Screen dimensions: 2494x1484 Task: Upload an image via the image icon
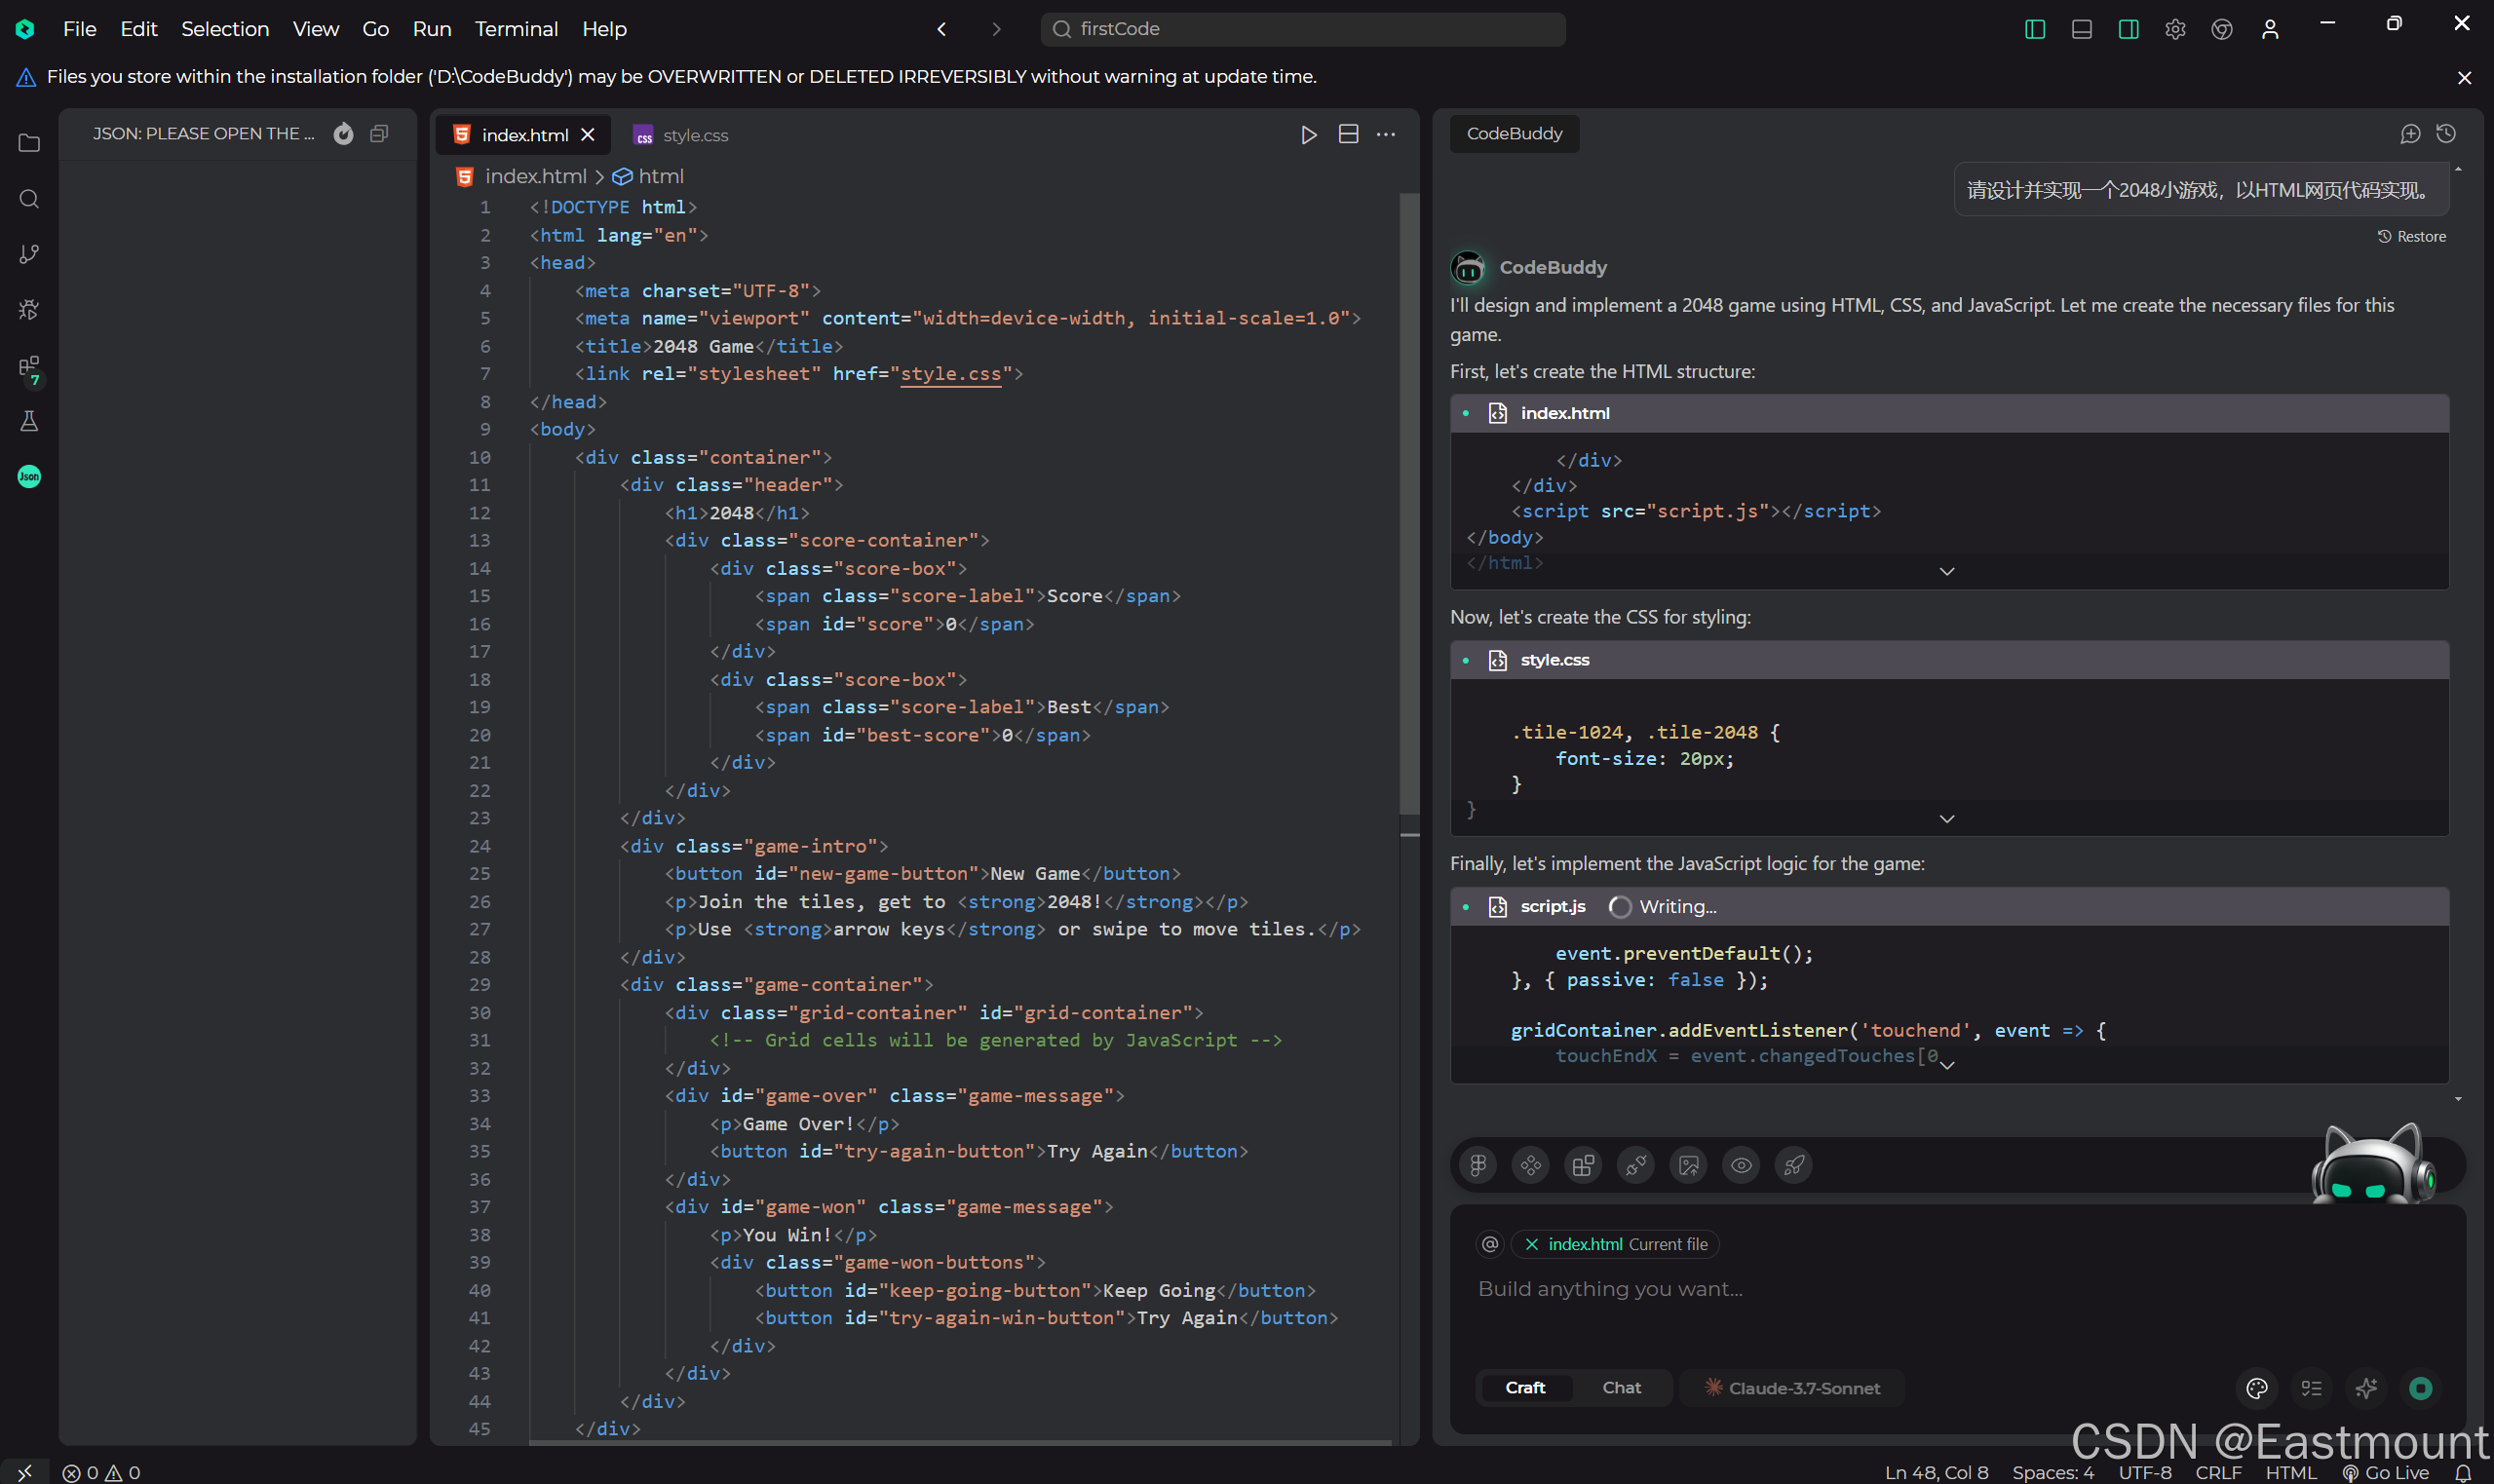pyautogui.click(x=1687, y=1165)
